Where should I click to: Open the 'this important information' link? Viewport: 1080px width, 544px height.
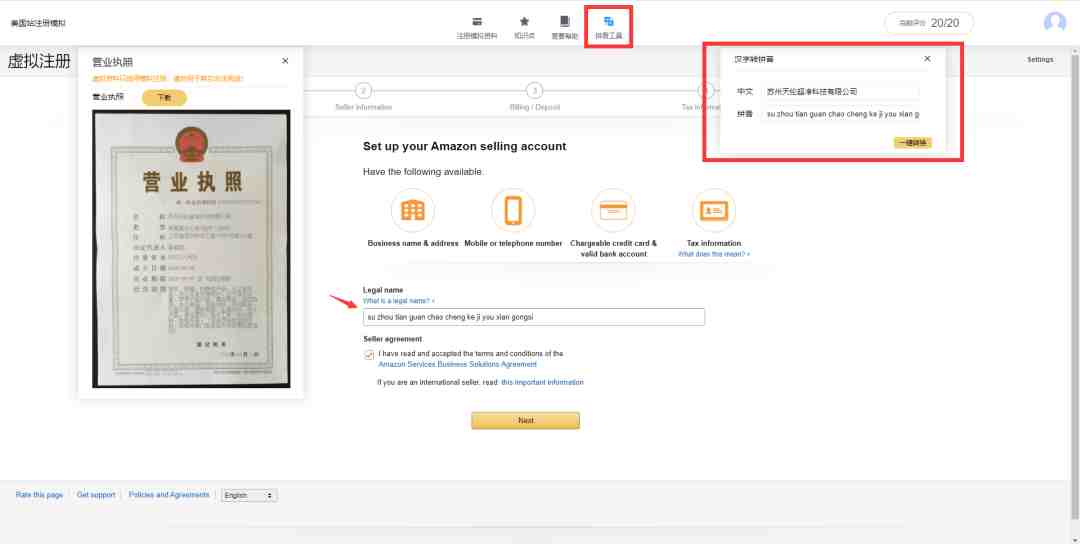pyautogui.click(x=542, y=382)
